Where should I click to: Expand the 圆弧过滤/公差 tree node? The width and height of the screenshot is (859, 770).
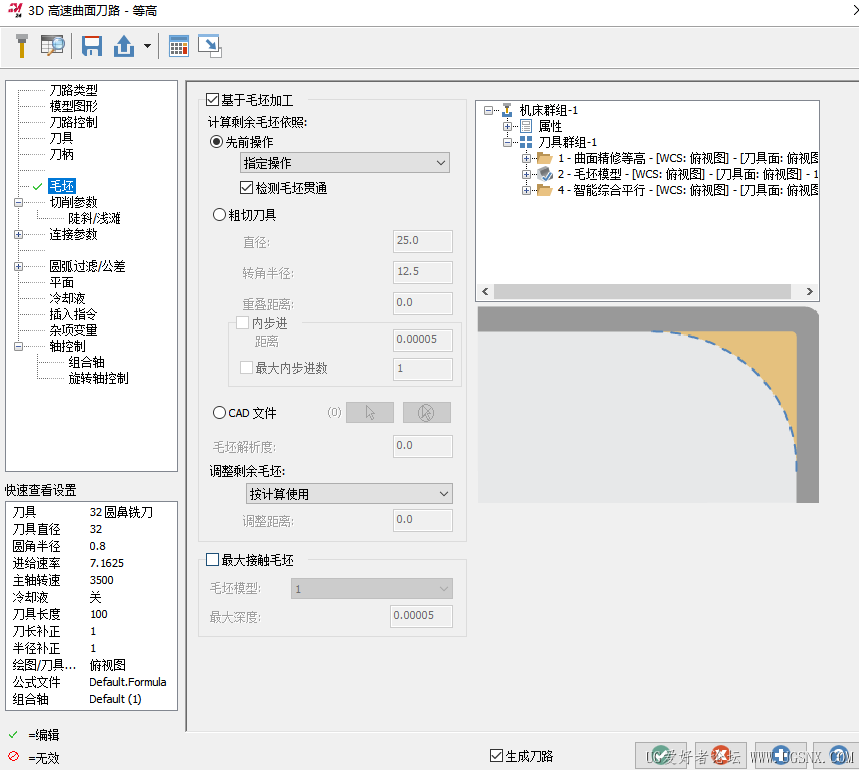pyautogui.click(x=18, y=266)
